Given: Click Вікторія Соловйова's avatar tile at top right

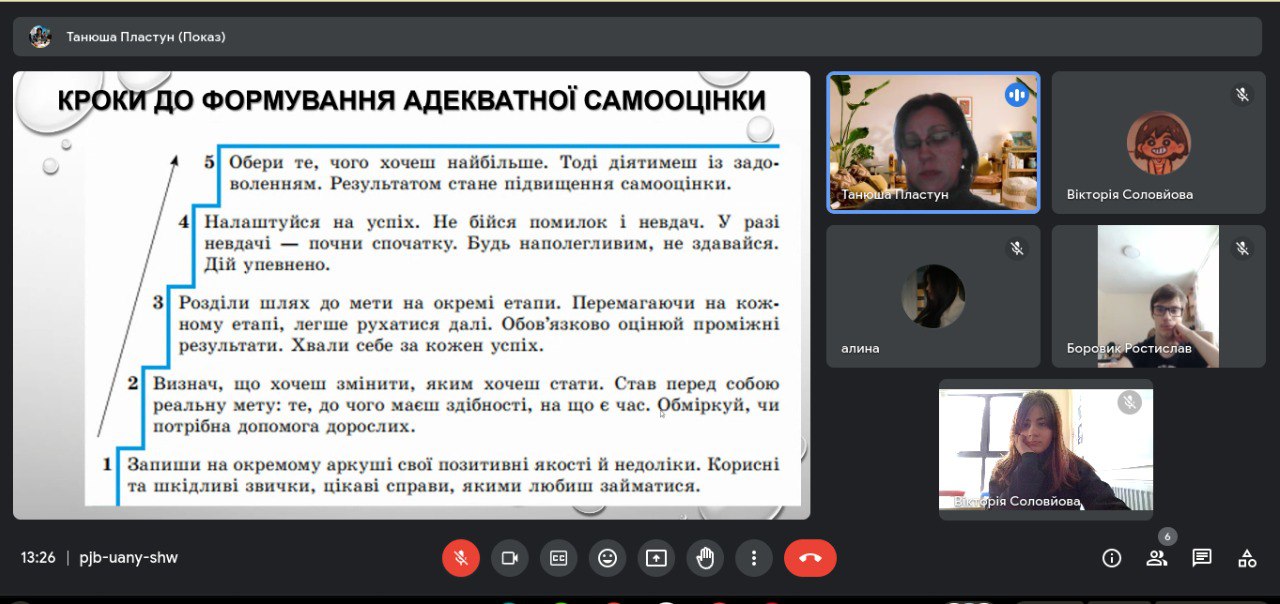Looking at the screenshot, I should click(x=1158, y=142).
